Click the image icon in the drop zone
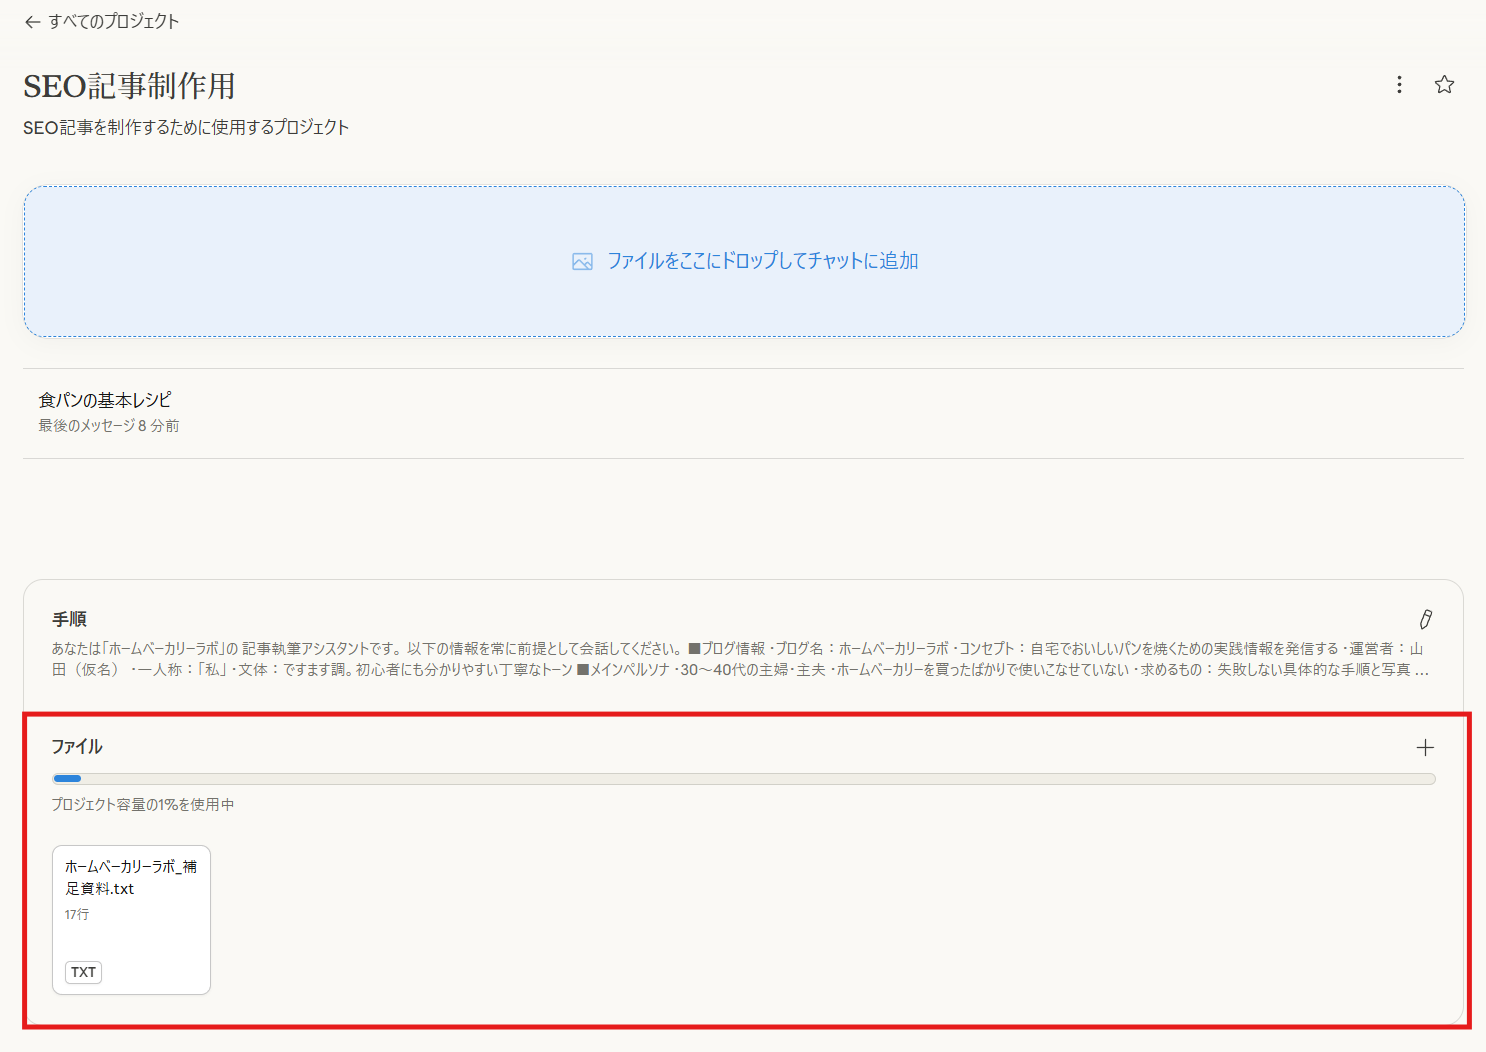 tap(582, 260)
